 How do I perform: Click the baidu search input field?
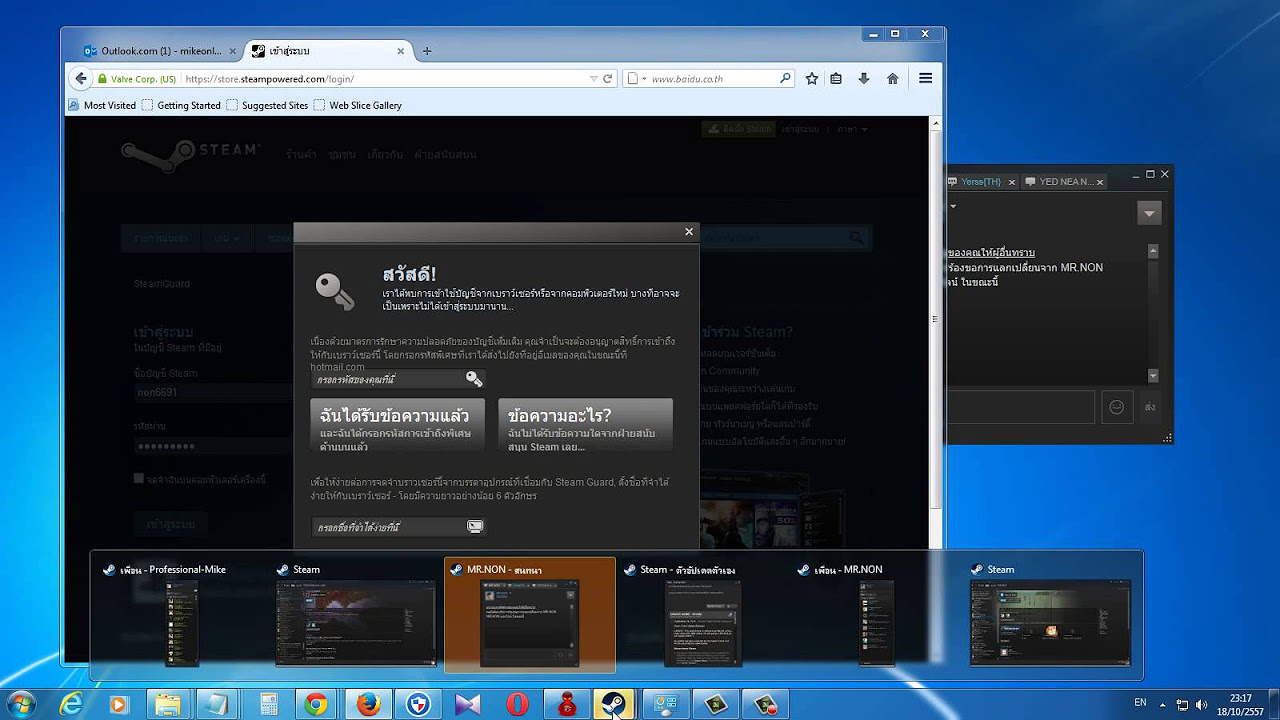[712, 79]
